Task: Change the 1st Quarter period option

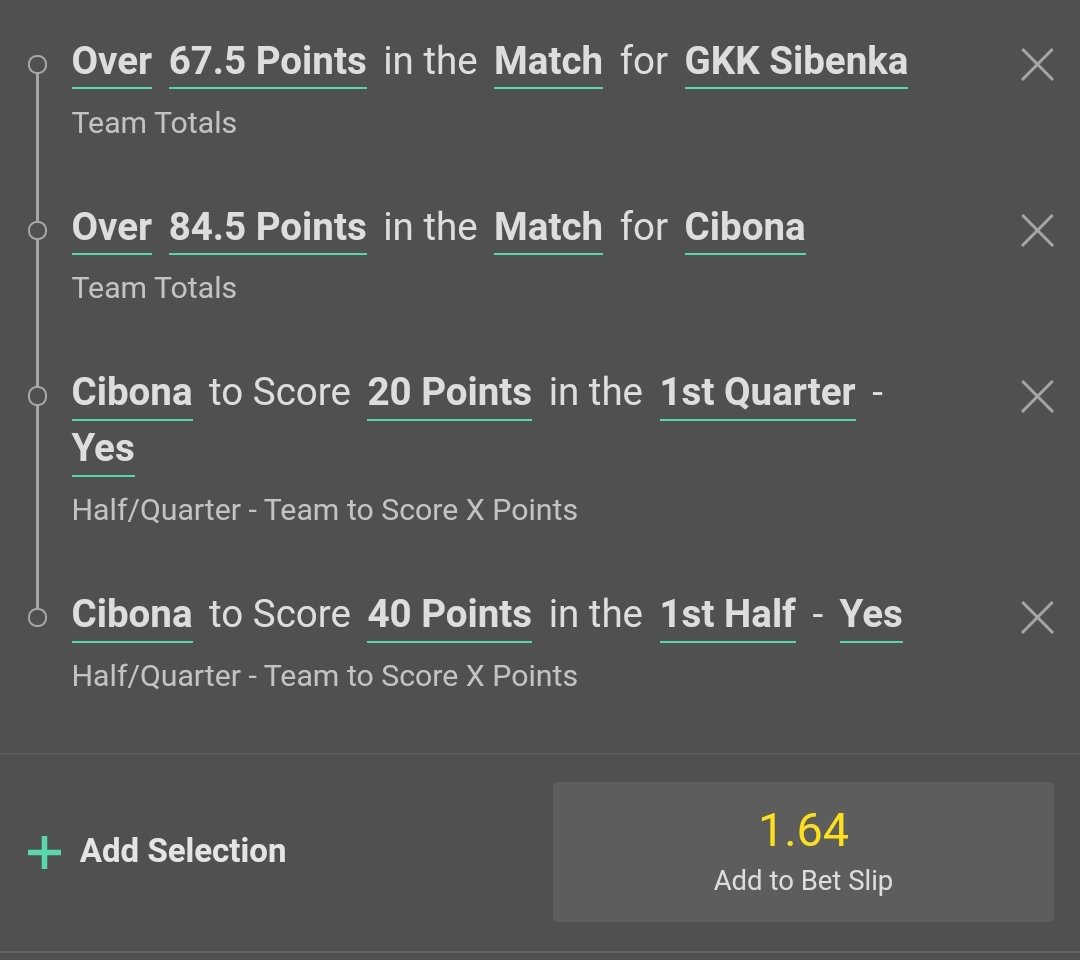Action: [x=757, y=393]
